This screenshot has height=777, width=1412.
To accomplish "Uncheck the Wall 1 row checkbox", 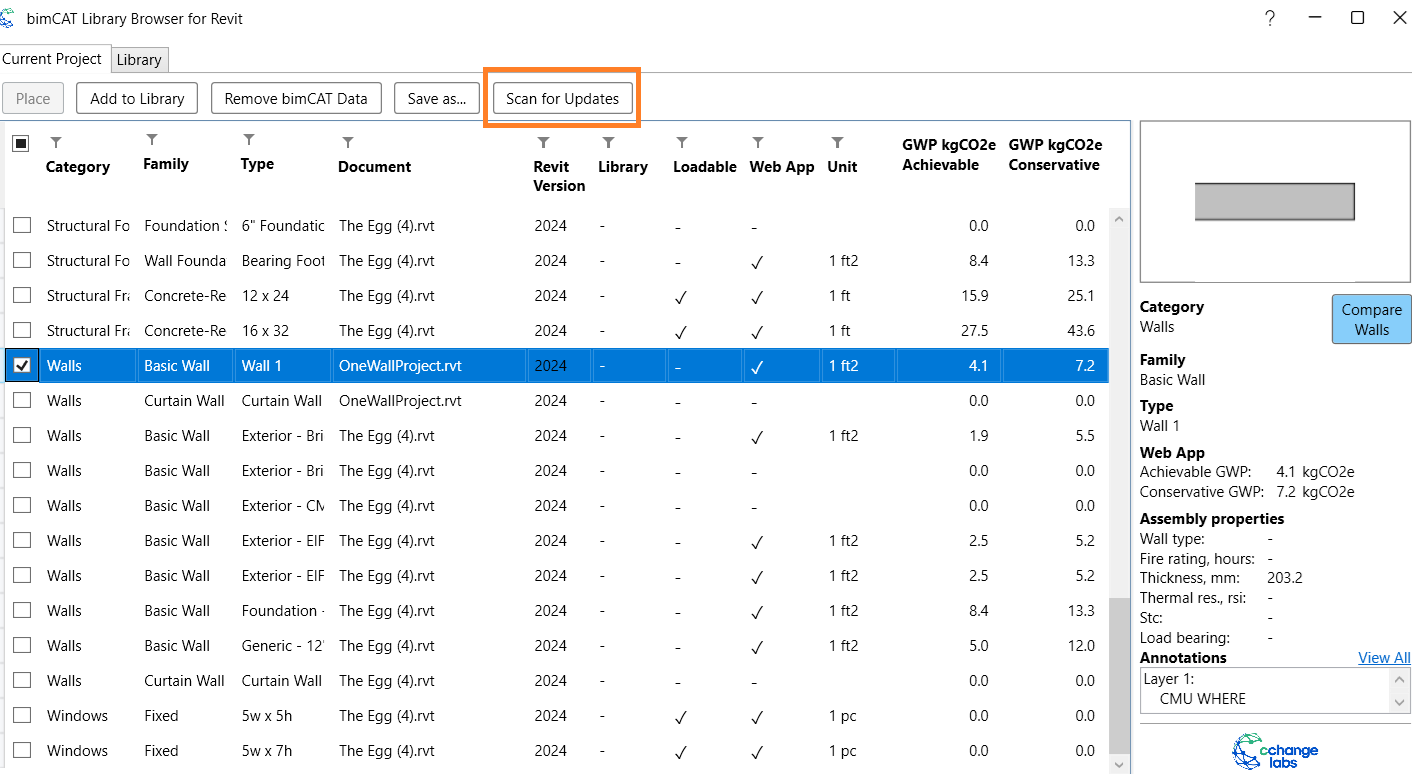I will [21, 366].
